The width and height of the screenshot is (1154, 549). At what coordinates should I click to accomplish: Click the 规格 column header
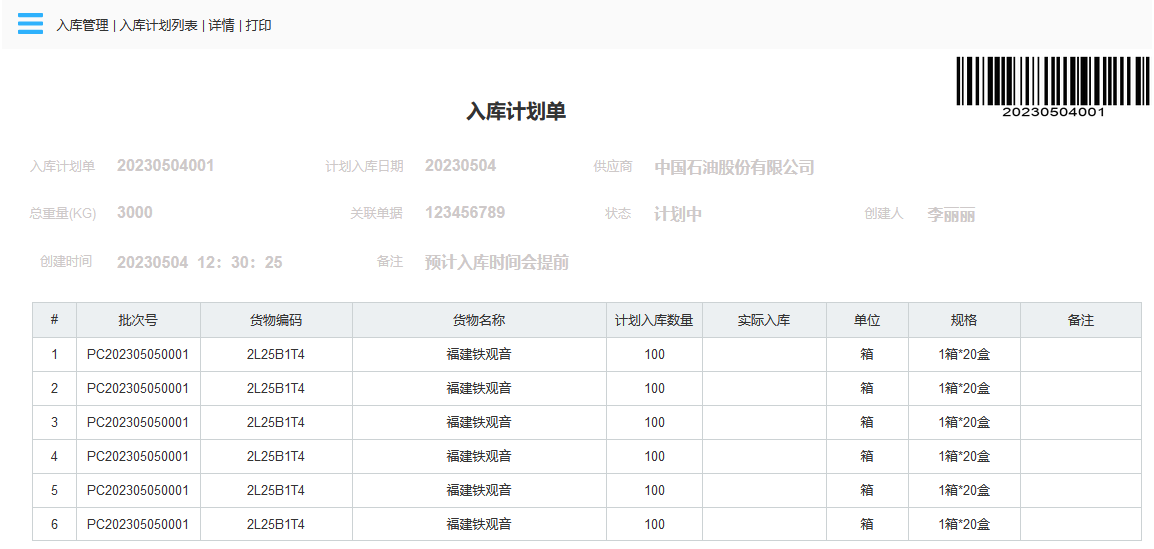click(x=964, y=320)
